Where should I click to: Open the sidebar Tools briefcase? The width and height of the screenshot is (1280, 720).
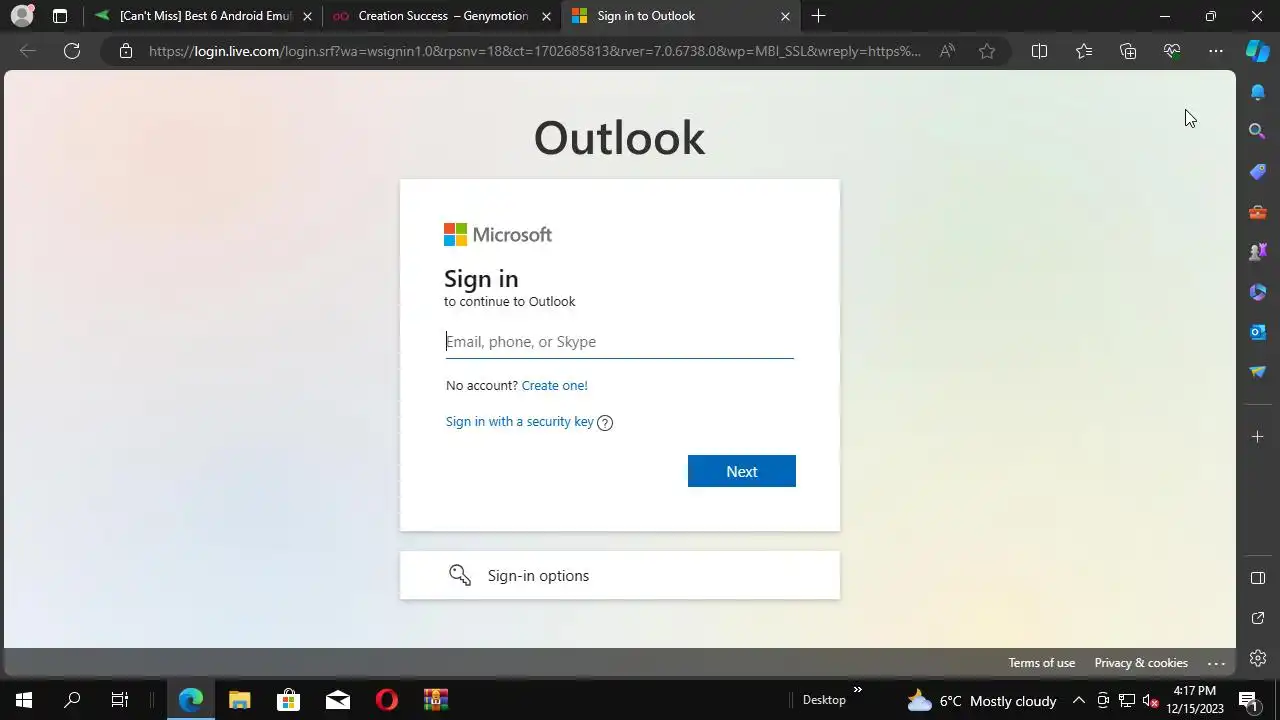(x=1258, y=212)
